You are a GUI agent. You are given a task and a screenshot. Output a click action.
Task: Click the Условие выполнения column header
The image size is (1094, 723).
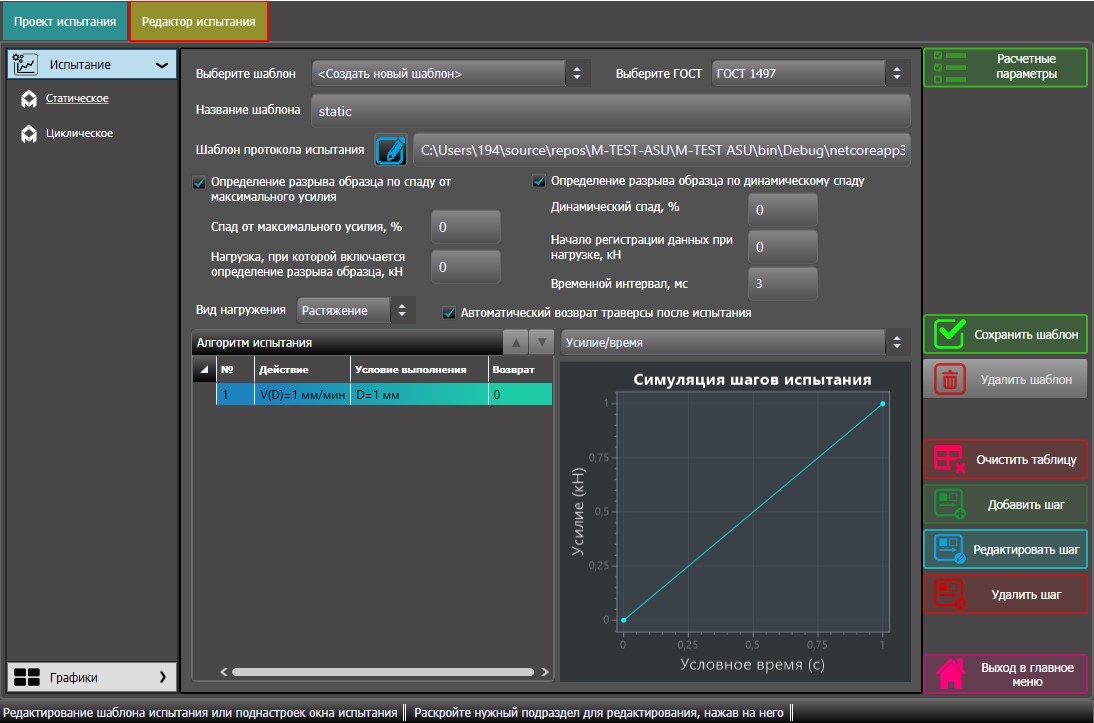pyautogui.click(x=419, y=370)
